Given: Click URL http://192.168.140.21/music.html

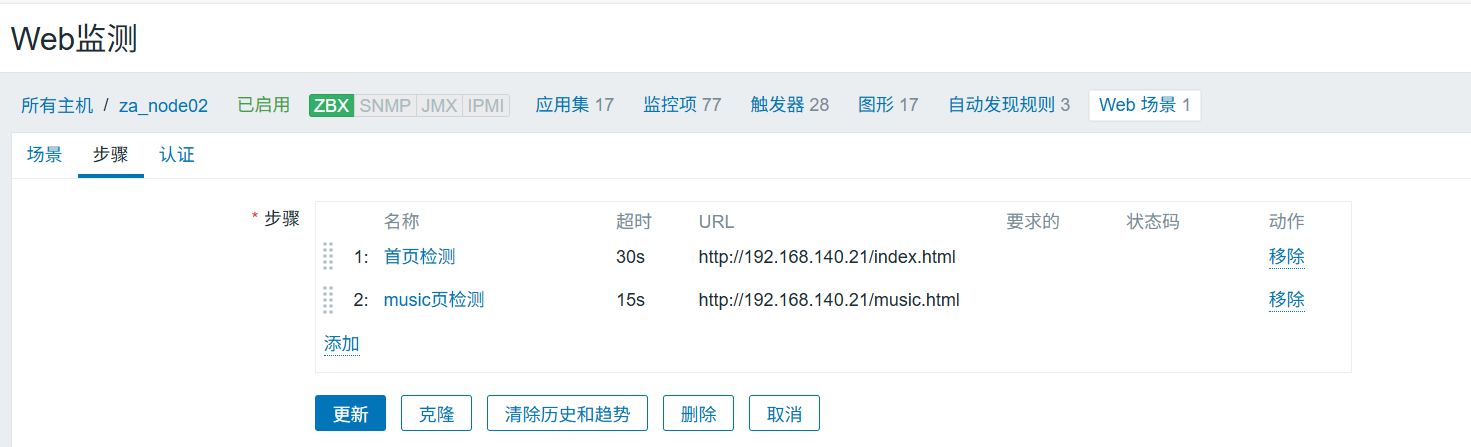Looking at the screenshot, I should (x=830, y=300).
